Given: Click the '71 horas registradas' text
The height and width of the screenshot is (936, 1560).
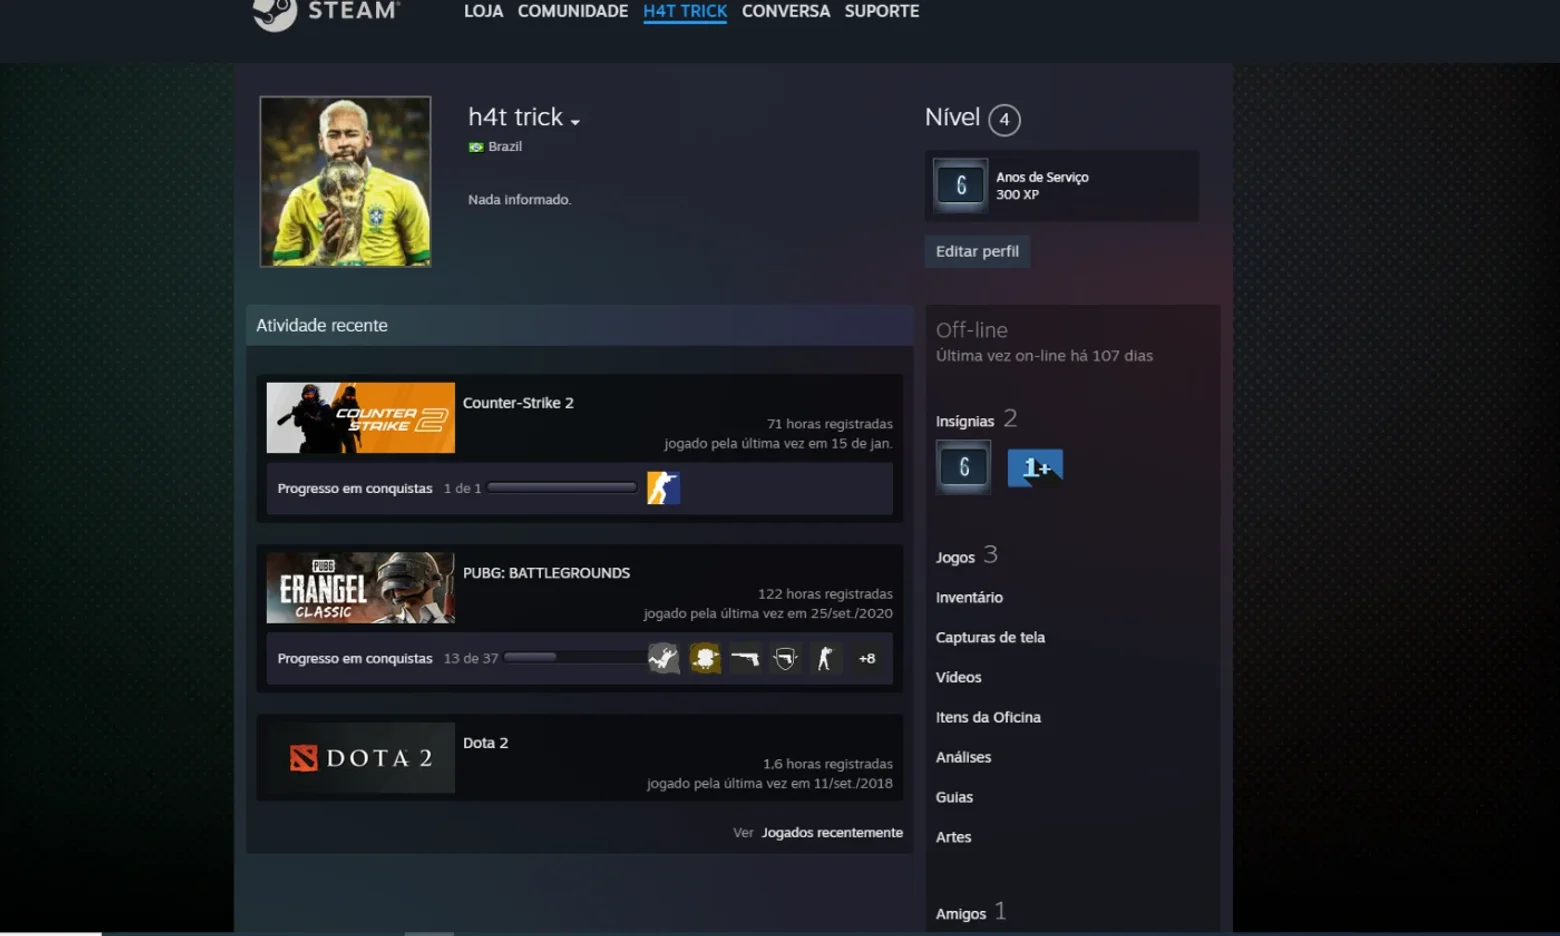Looking at the screenshot, I should [829, 424].
